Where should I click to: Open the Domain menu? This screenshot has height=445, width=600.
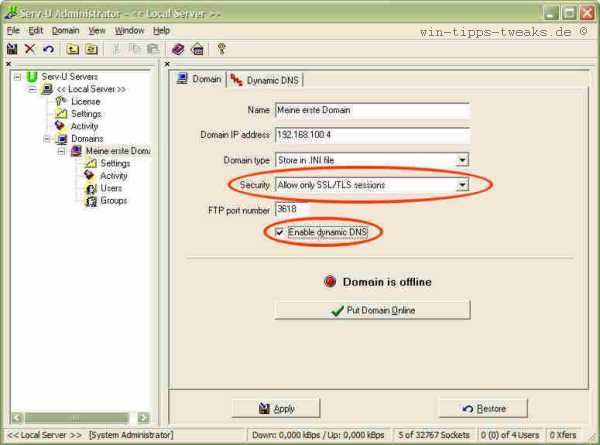[x=65, y=31]
